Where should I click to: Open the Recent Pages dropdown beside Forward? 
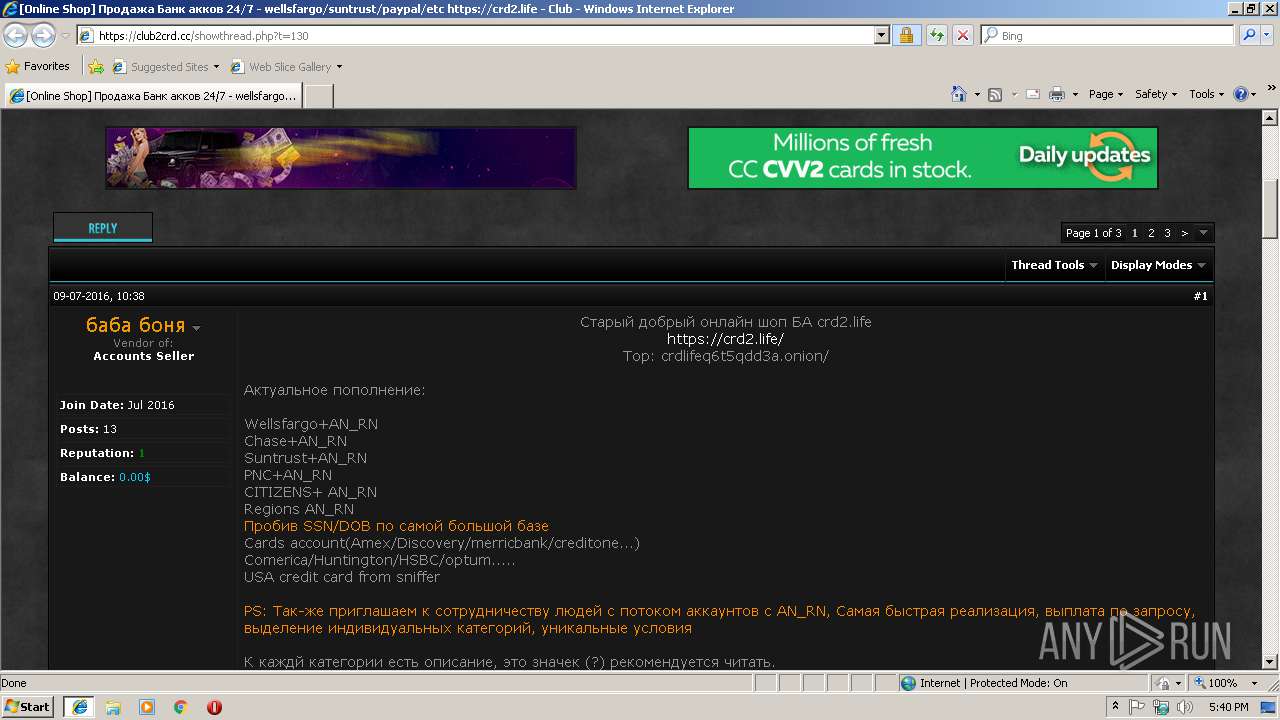coord(65,35)
